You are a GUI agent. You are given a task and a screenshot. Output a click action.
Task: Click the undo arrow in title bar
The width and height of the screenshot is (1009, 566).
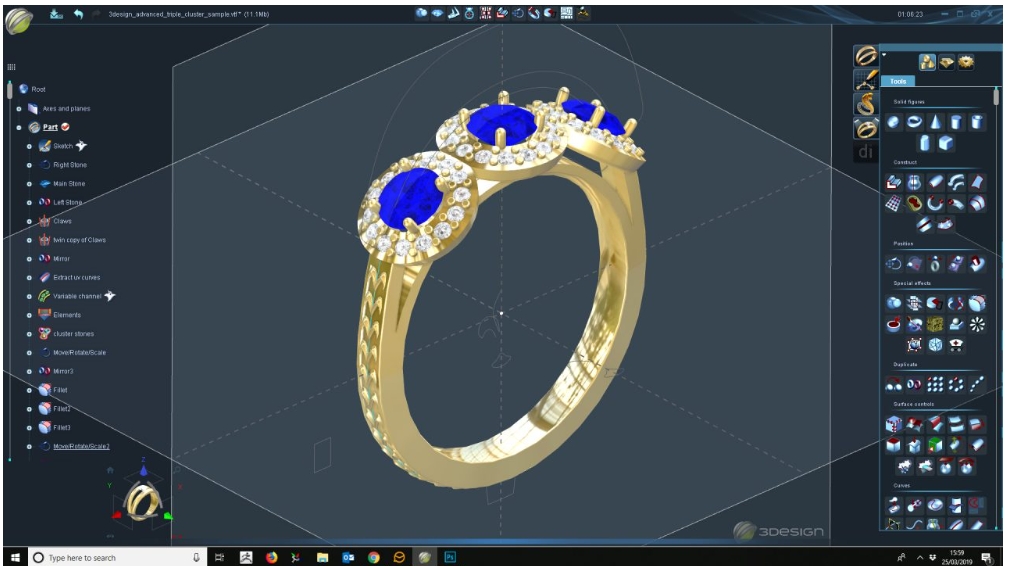click(78, 14)
